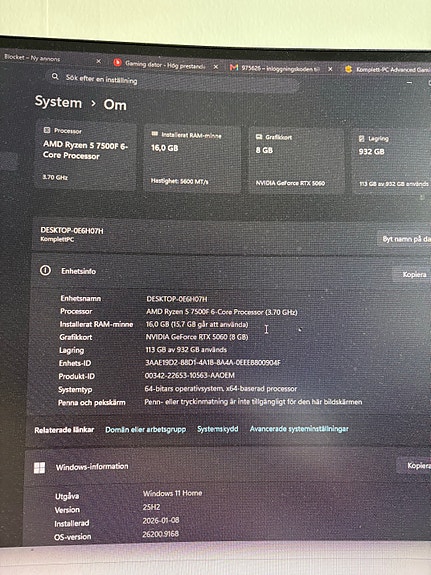Open the Systemskydd link
Image resolution: width=431 pixels, height=575 pixels.
click(218, 429)
